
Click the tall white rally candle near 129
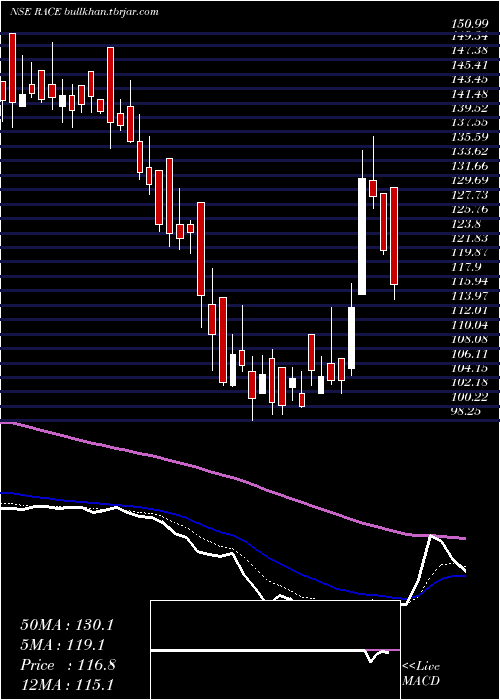tap(362, 237)
